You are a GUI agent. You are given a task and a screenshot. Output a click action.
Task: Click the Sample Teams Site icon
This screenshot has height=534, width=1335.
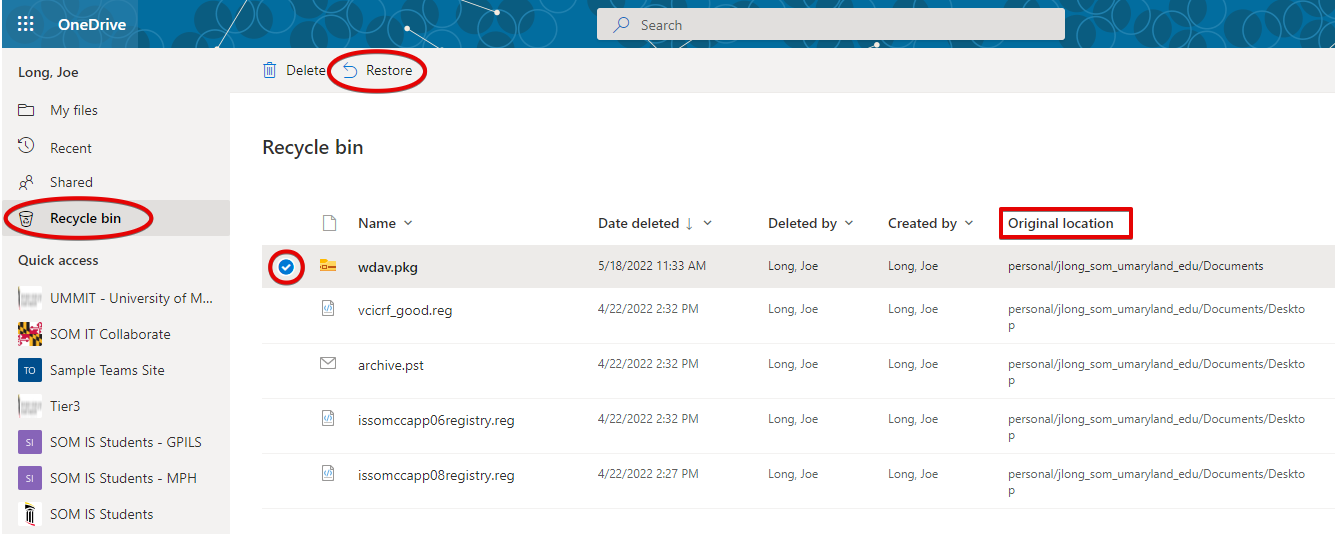[30, 370]
